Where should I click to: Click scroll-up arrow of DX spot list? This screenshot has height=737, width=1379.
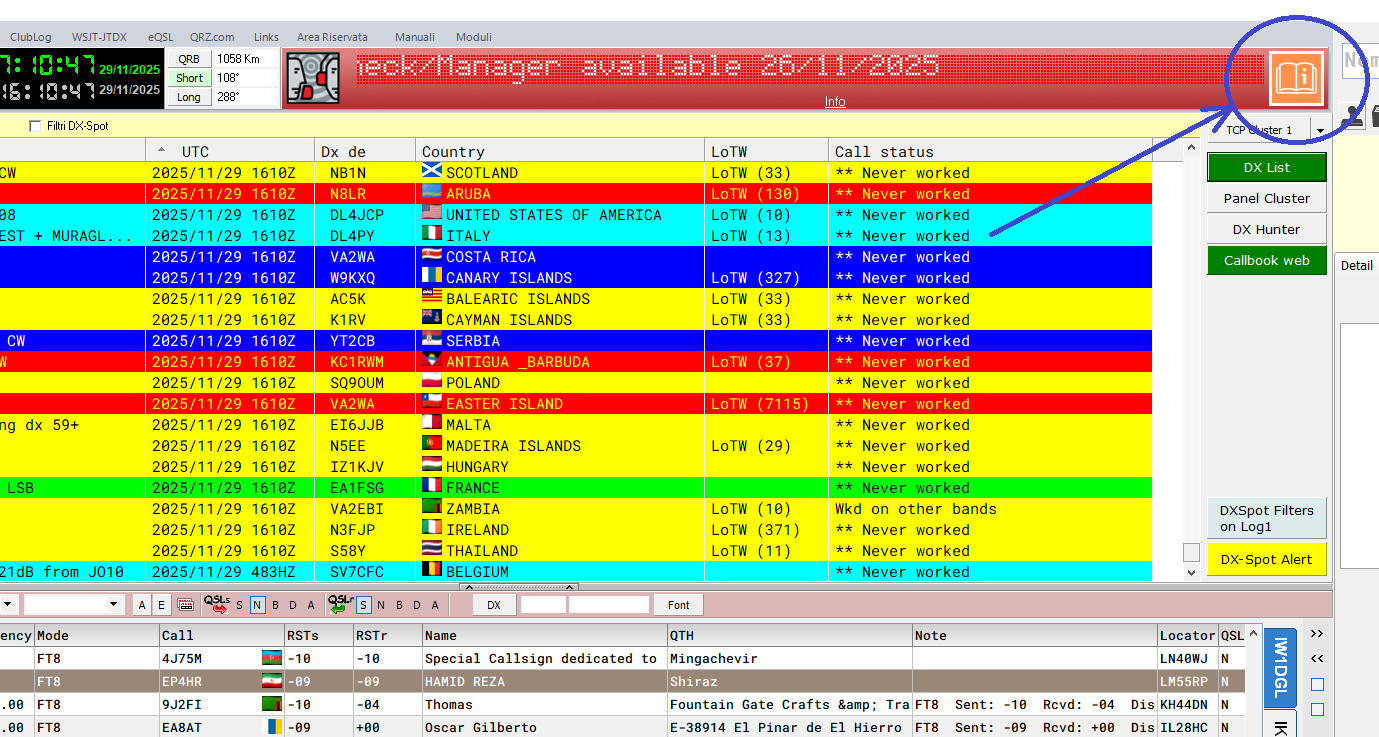pos(1190,148)
